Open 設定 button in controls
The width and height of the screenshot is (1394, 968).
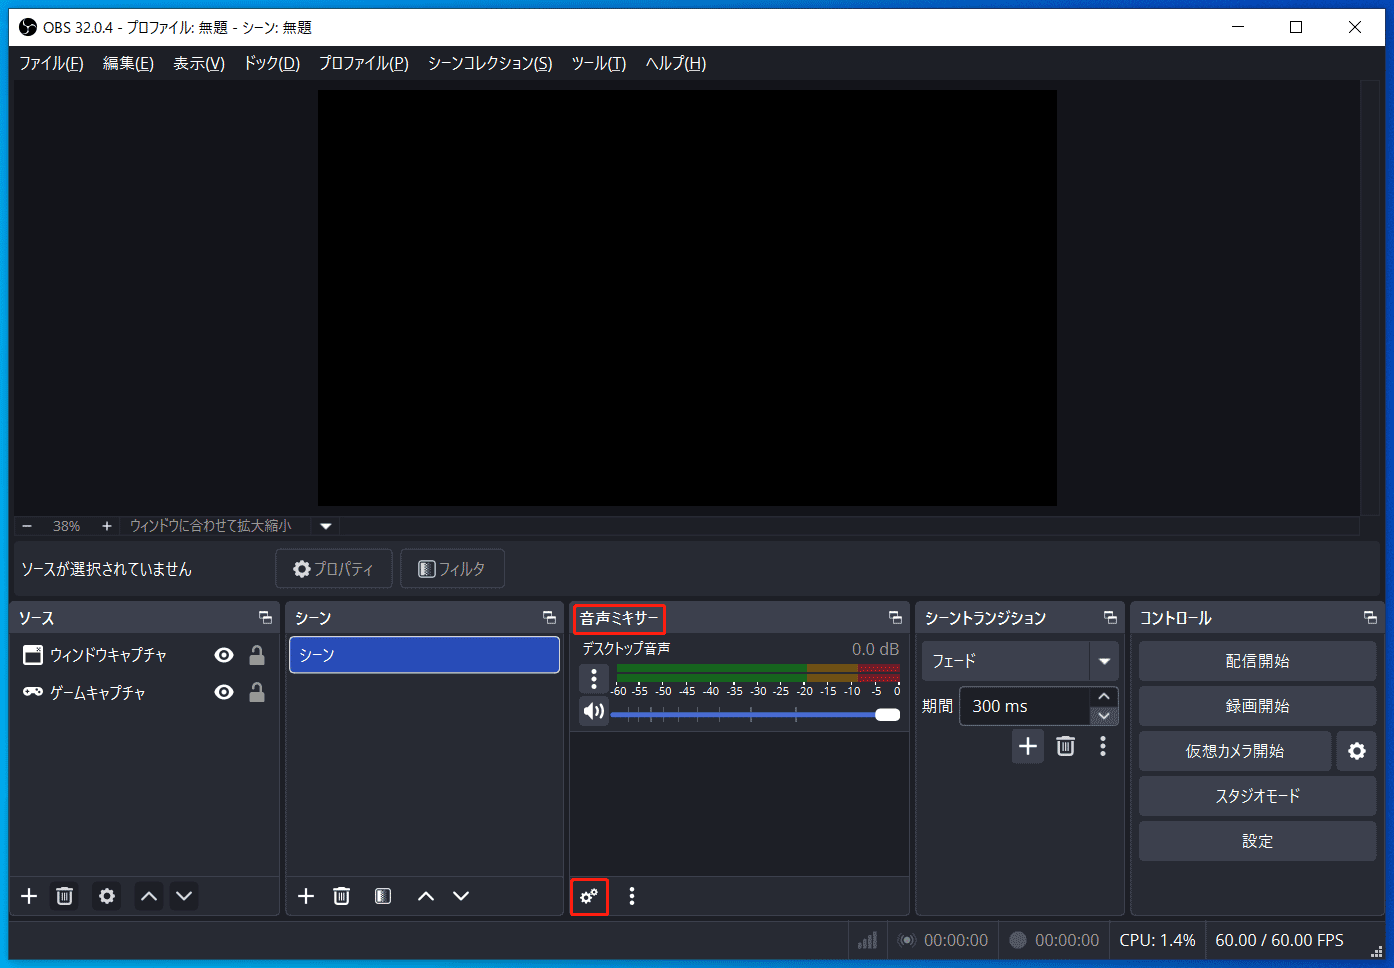click(x=1258, y=841)
